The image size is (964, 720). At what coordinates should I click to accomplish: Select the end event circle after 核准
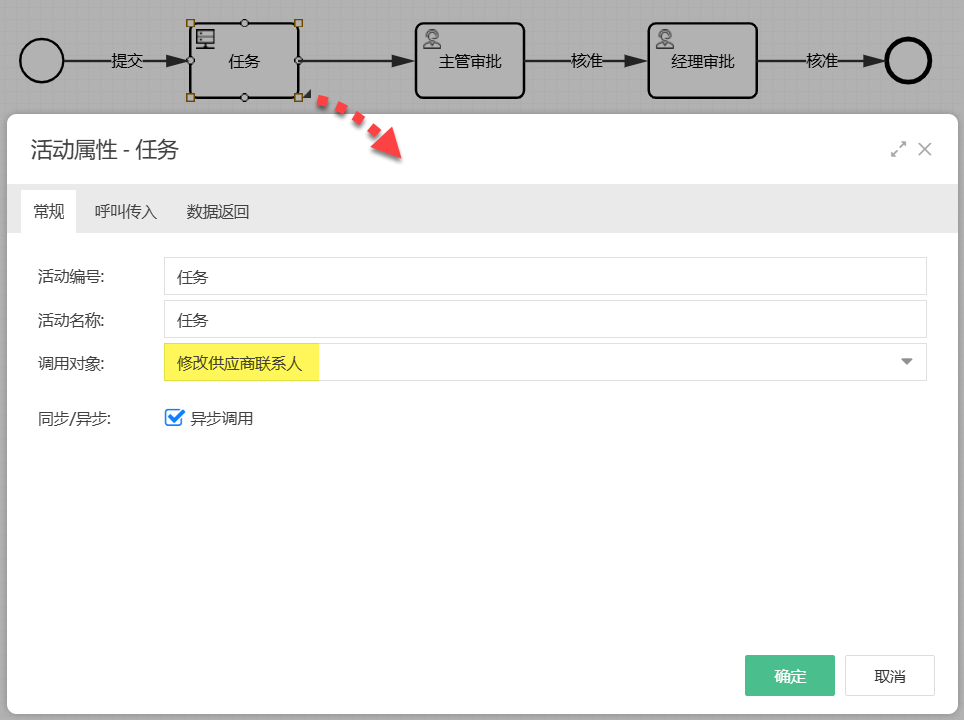click(x=908, y=61)
